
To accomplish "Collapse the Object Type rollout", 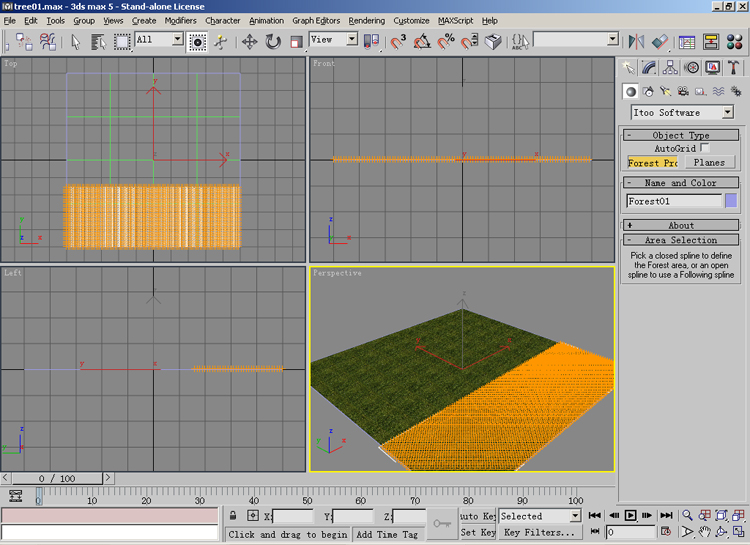I will 681,135.
